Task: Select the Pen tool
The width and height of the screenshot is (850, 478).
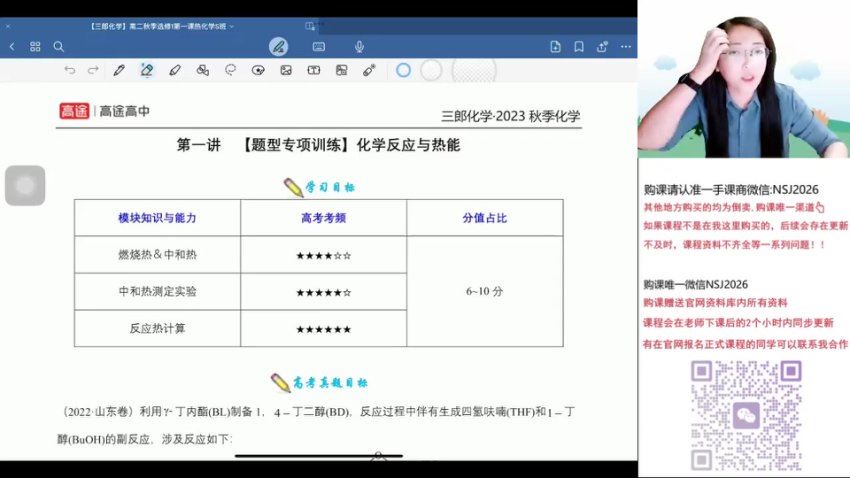Action: point(119,70)
